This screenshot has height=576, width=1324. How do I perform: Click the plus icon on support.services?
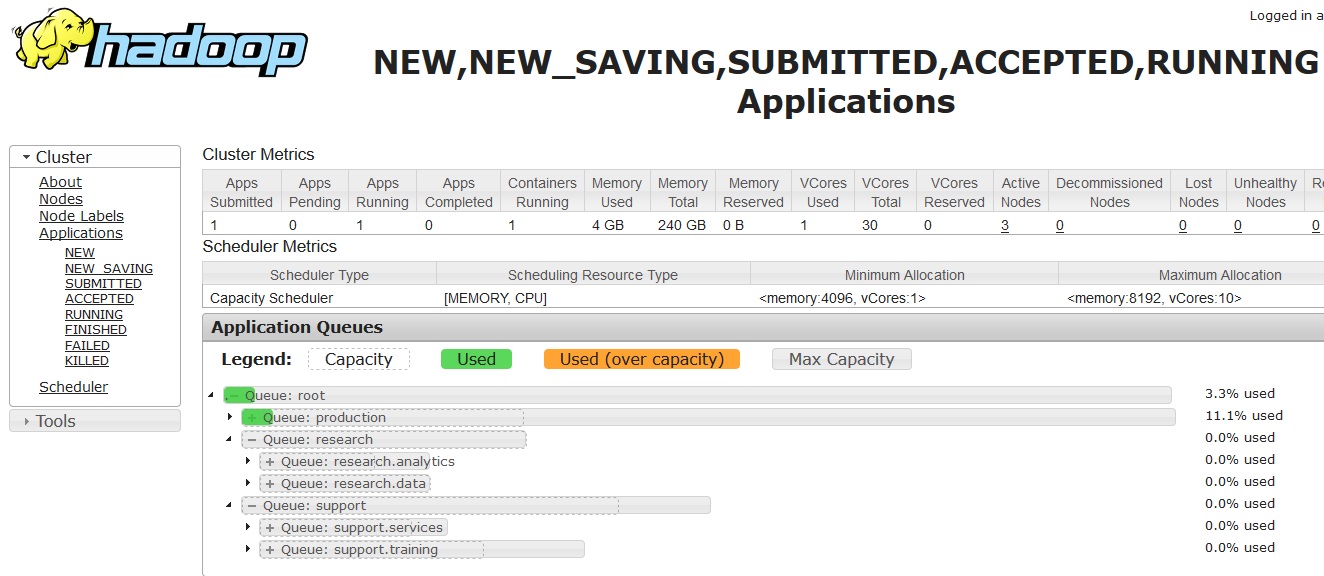(x=270, y=527)
